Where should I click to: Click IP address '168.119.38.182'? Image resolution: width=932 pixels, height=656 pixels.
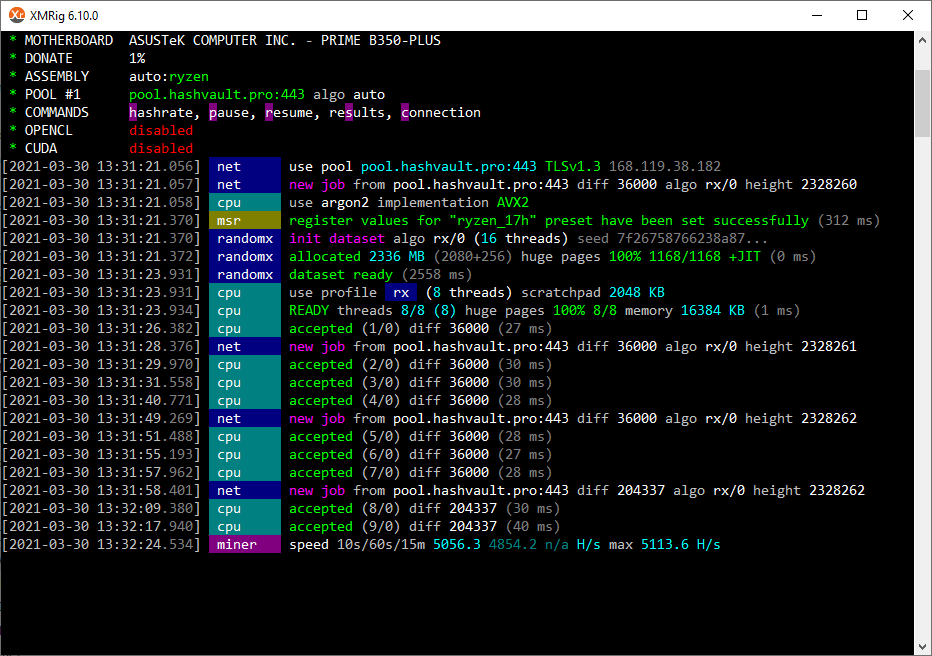(665, 166)
